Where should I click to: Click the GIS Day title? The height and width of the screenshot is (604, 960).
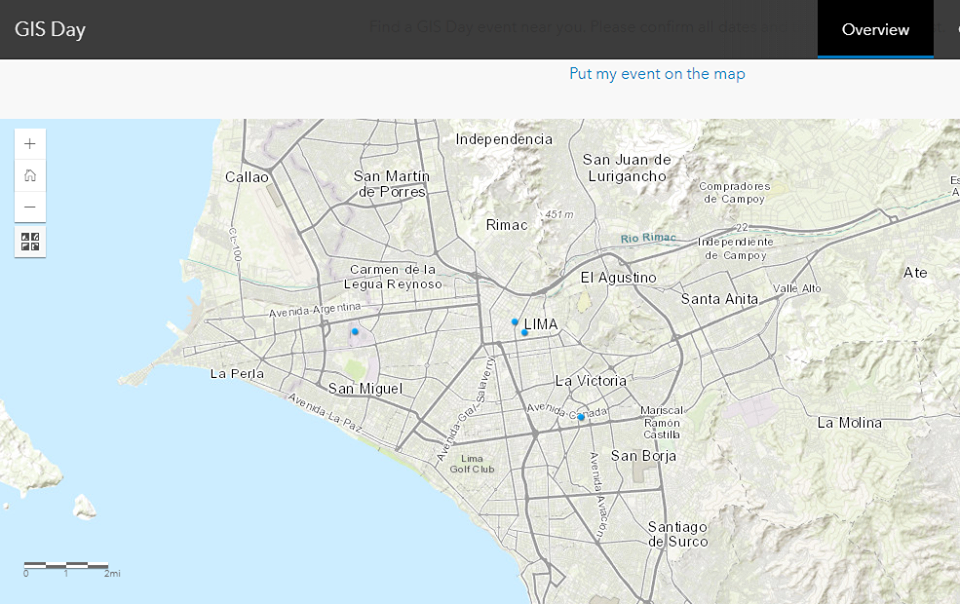[50, 29]
